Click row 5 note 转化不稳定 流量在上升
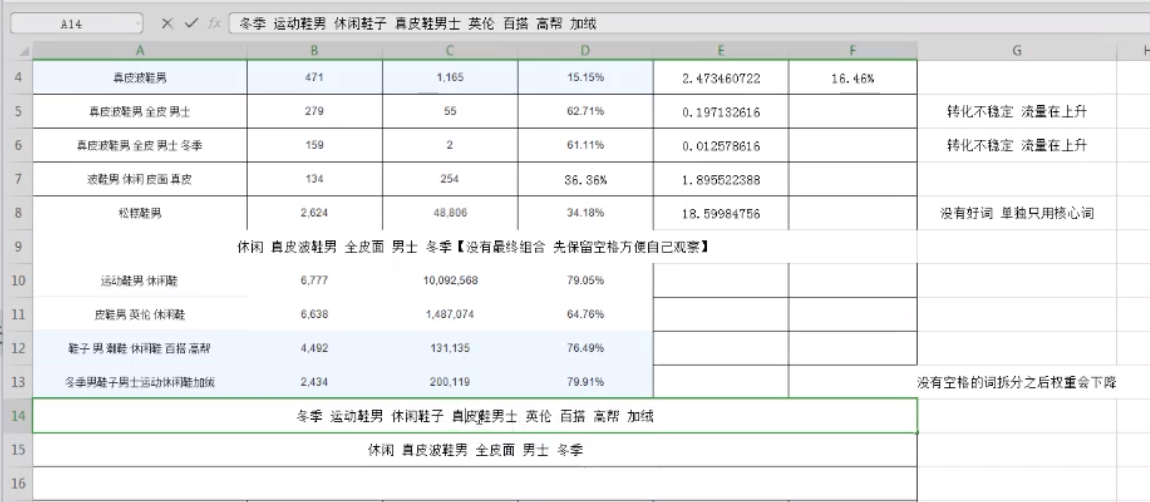The height and width of the screenshot is (502, 1150). coord(1017,112)
